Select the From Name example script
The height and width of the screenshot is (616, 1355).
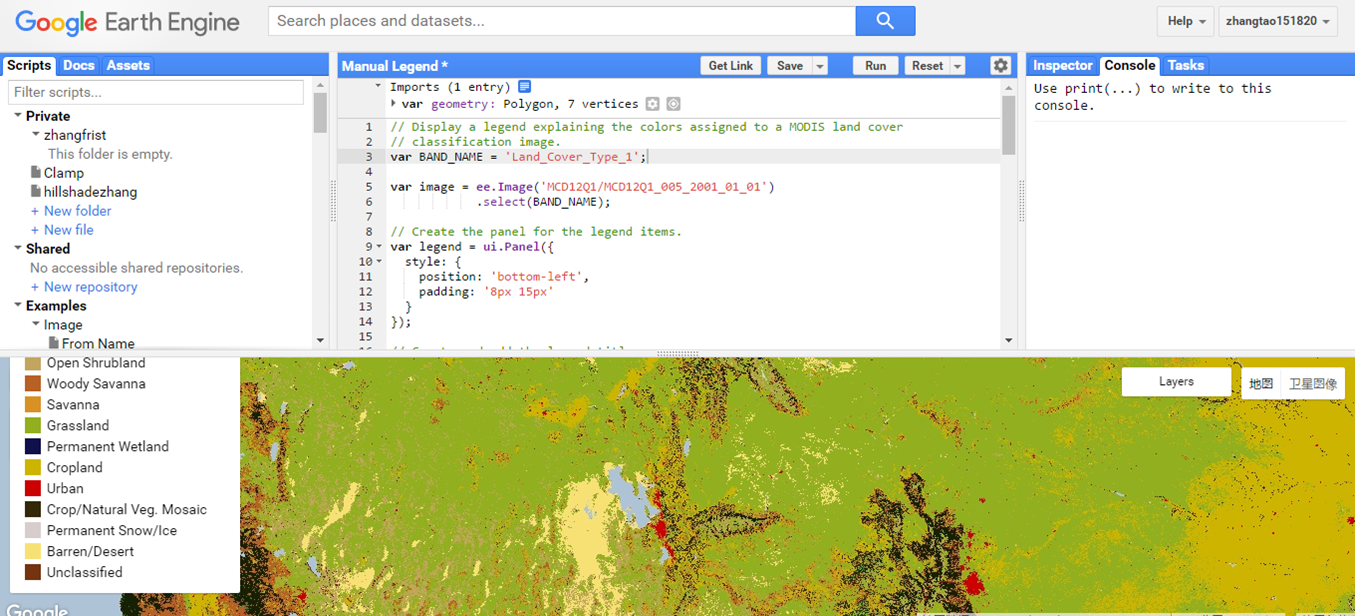98,343
